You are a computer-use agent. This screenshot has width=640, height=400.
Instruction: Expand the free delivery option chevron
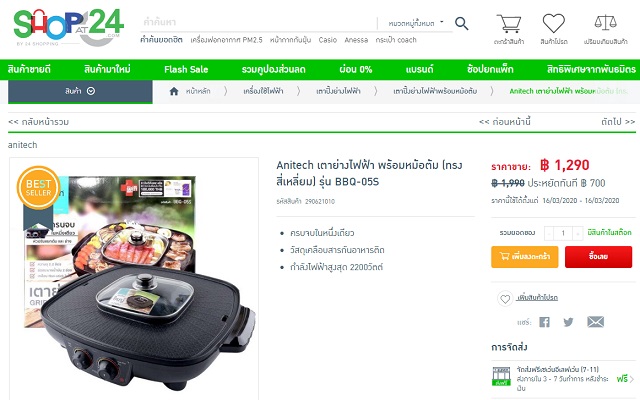click(632, 379)
